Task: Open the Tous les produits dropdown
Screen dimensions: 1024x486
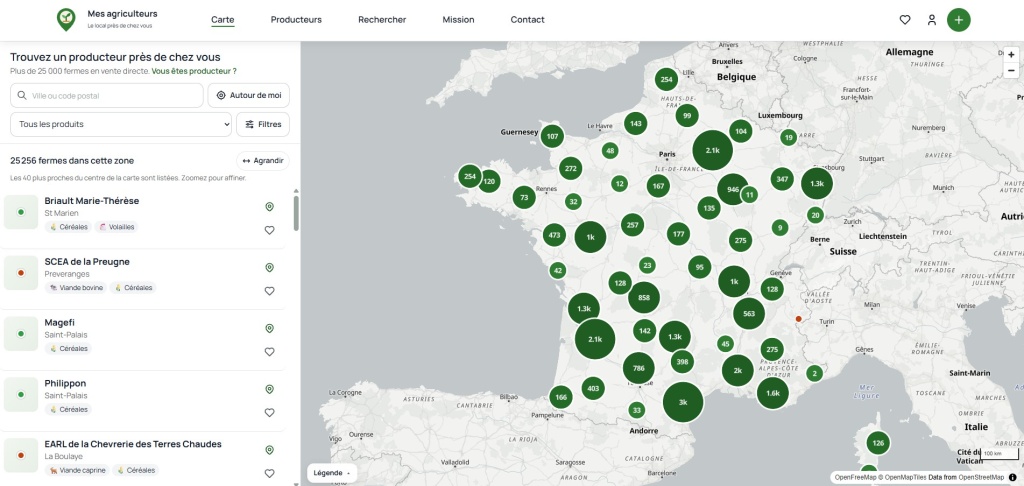Action: tap(121, 124)
